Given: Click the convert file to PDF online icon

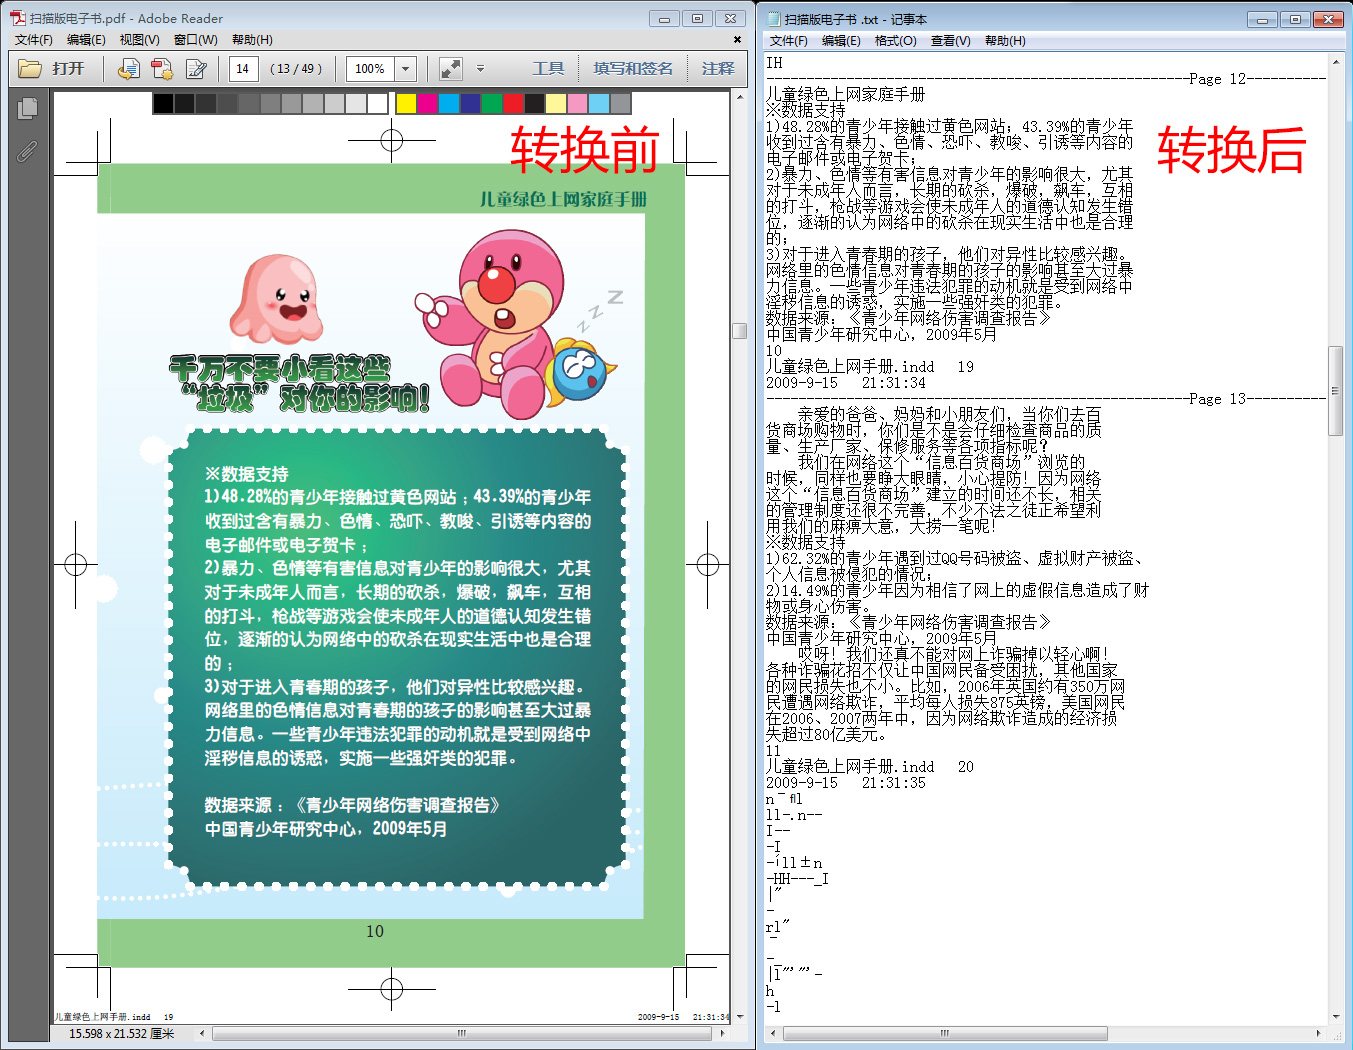Looking at the screenshot, I should click(128, 68).
